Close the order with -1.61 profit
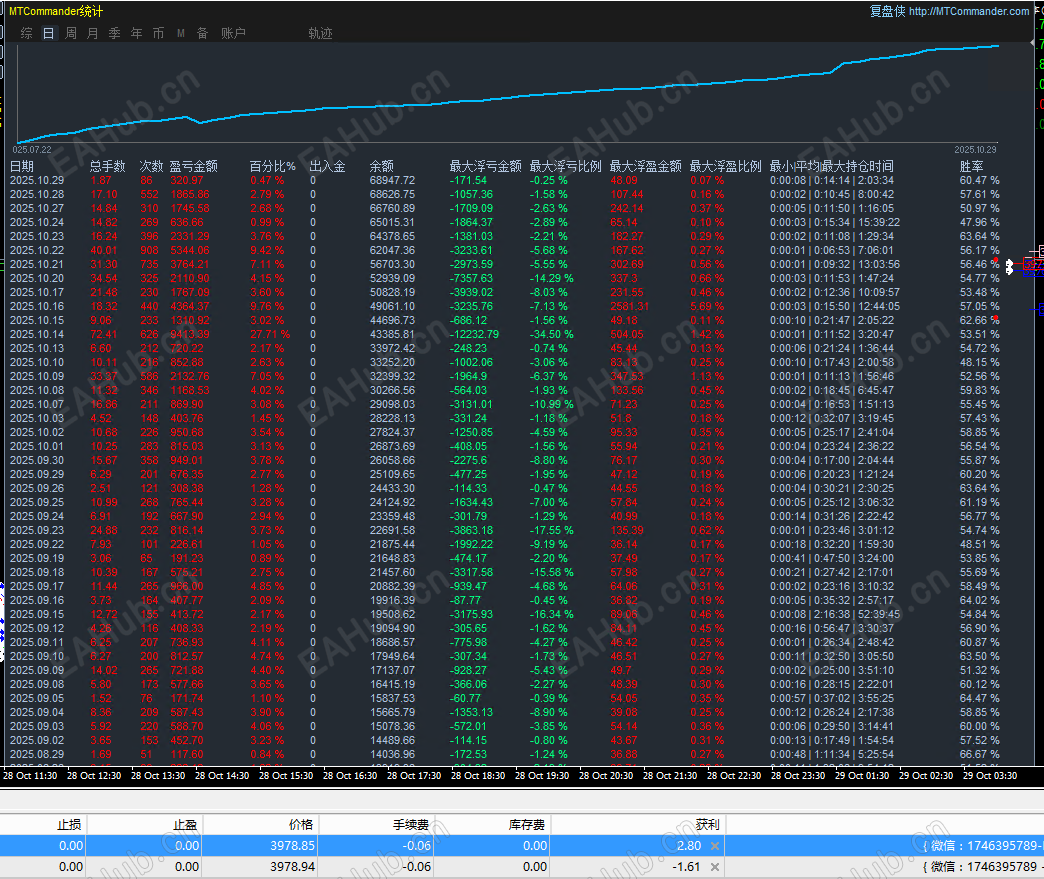The width and height of the screenshot is (1044, 879). tap(714, 867)
